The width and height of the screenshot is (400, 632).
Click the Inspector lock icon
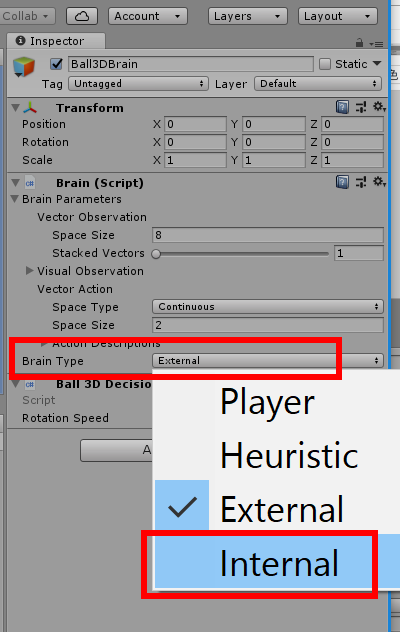click(359, 42)
